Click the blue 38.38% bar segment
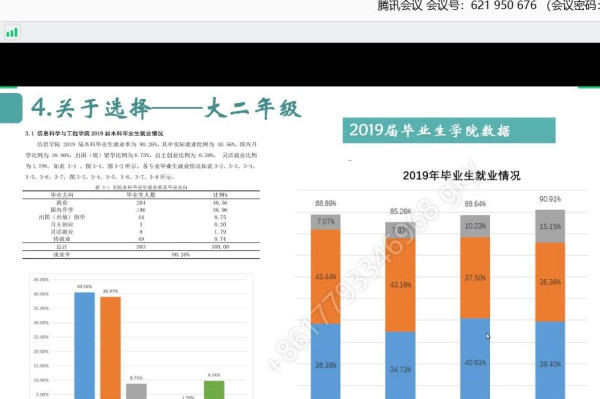Screen dimensions: 600x399 tap(326, 362)
